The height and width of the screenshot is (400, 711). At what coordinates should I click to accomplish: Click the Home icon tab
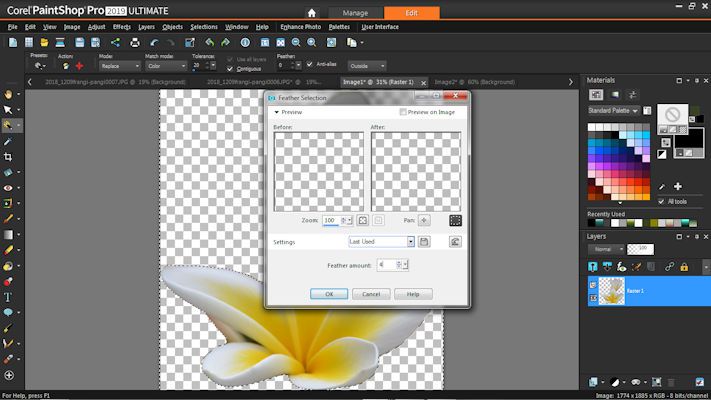coord(285,12)
